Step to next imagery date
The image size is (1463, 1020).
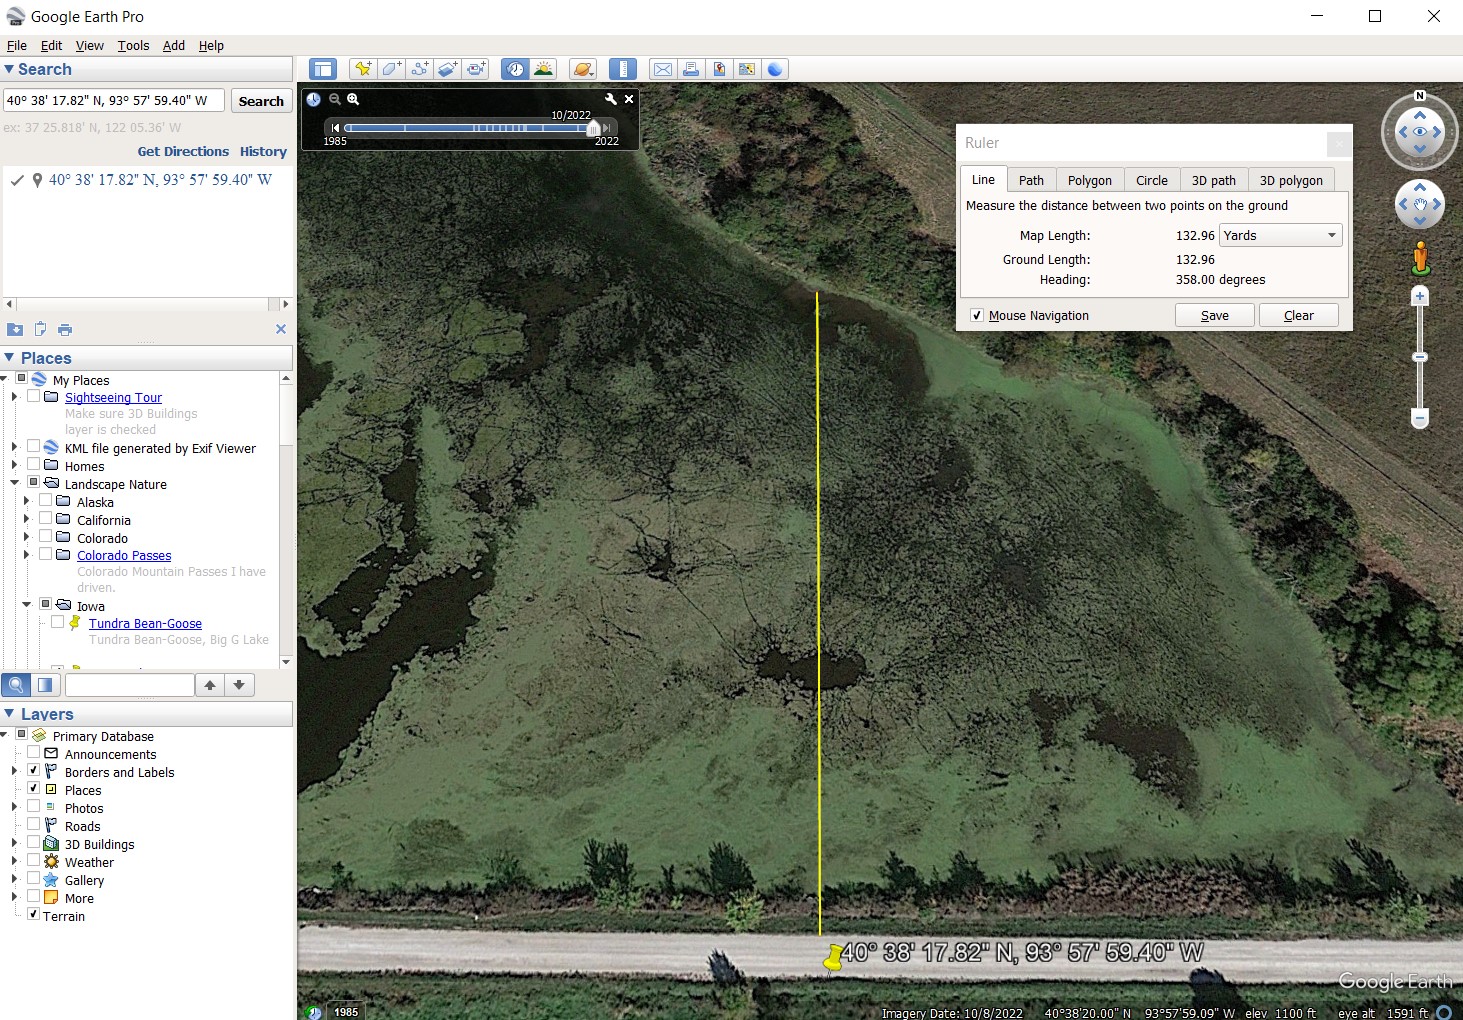(606, 128)
